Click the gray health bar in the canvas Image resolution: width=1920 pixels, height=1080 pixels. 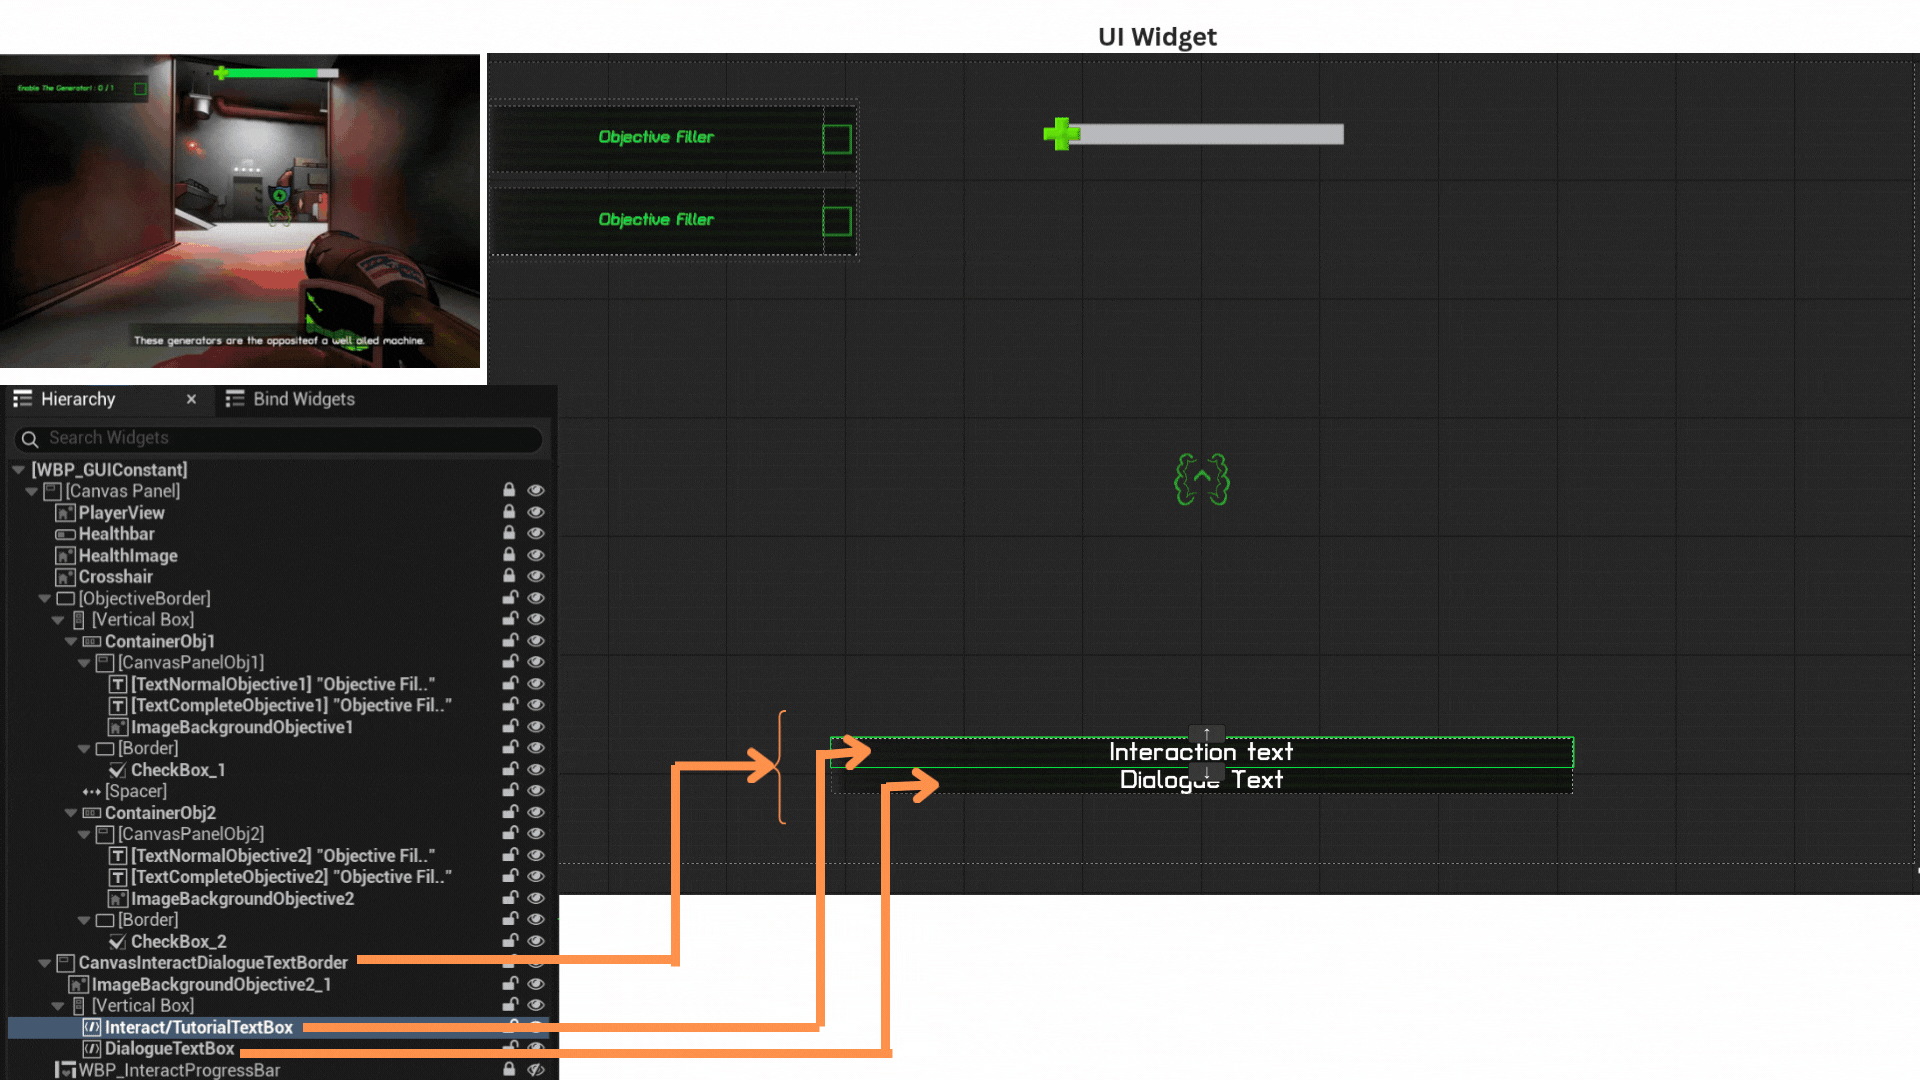click(1210, 134)
